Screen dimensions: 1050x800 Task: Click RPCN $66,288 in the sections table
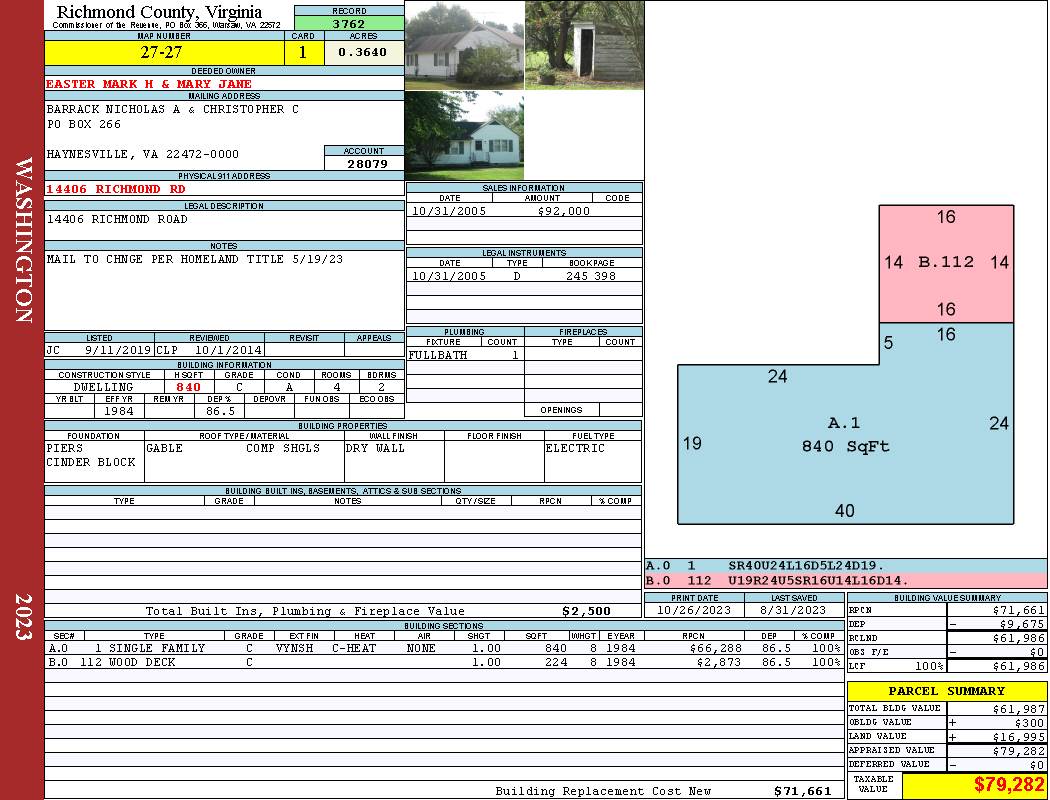[715, 649]
